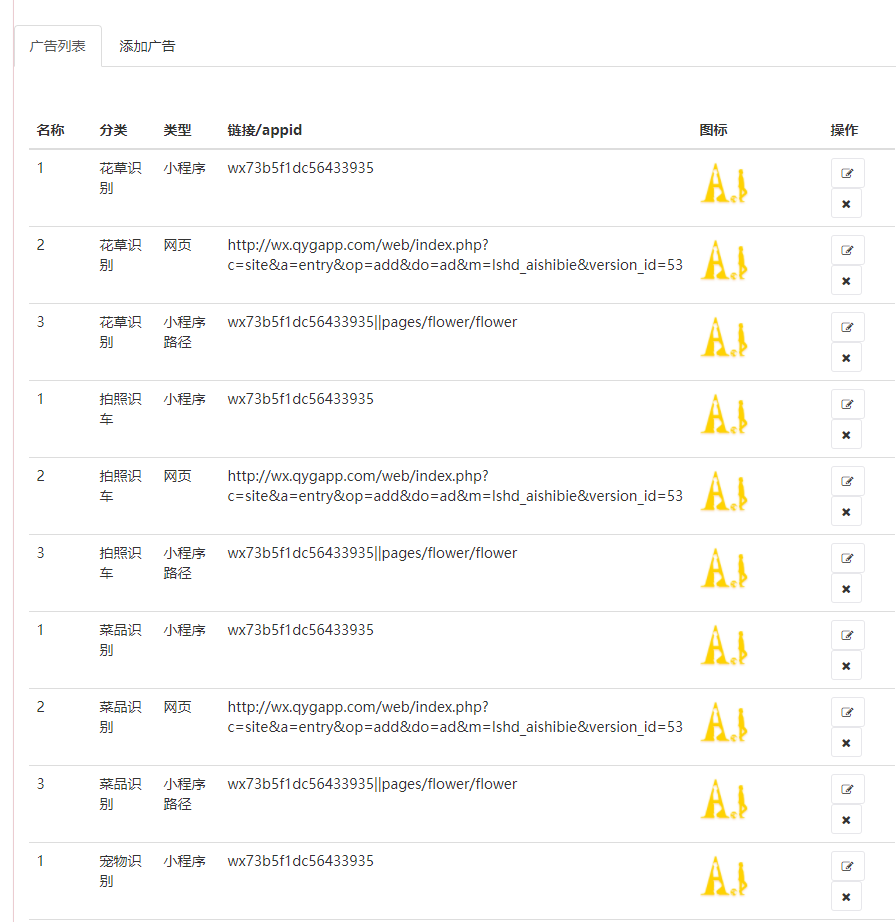Screen dimensions: 896x922
Task: Delete the 花草识别 小程序 ad numbered 1
Action: (x=847, y=204)
